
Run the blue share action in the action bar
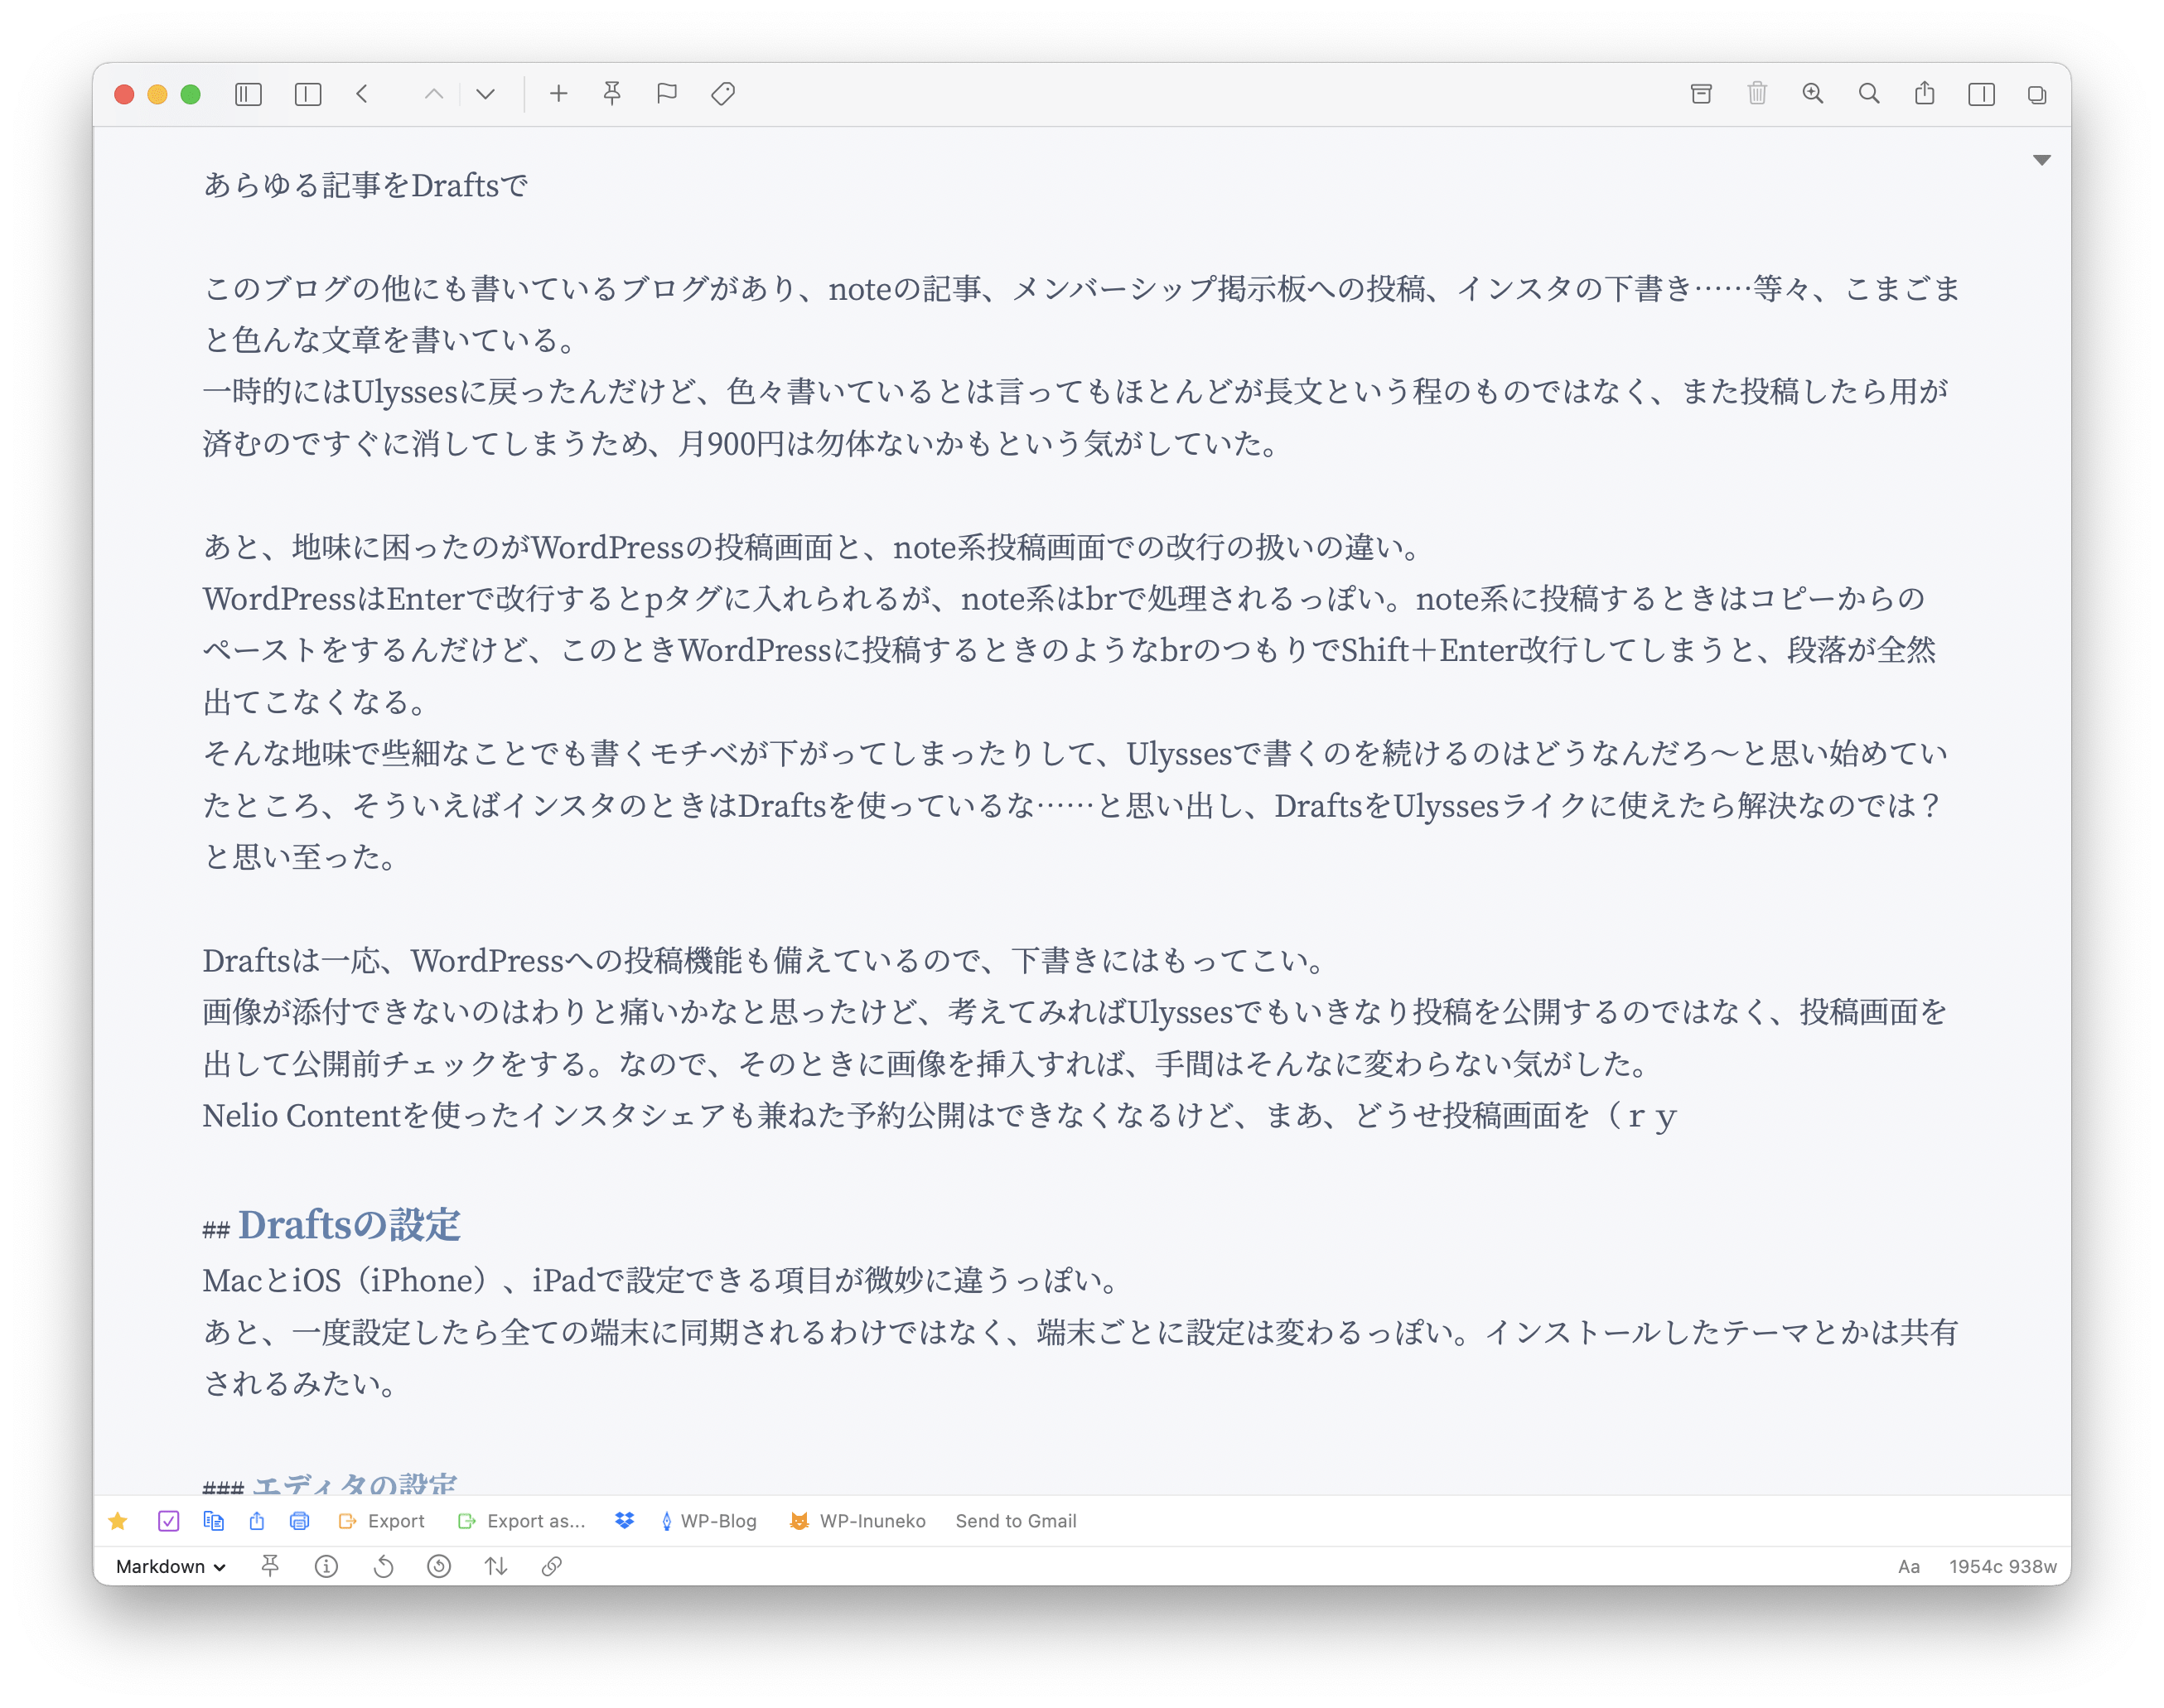(x=257, y=1521)
